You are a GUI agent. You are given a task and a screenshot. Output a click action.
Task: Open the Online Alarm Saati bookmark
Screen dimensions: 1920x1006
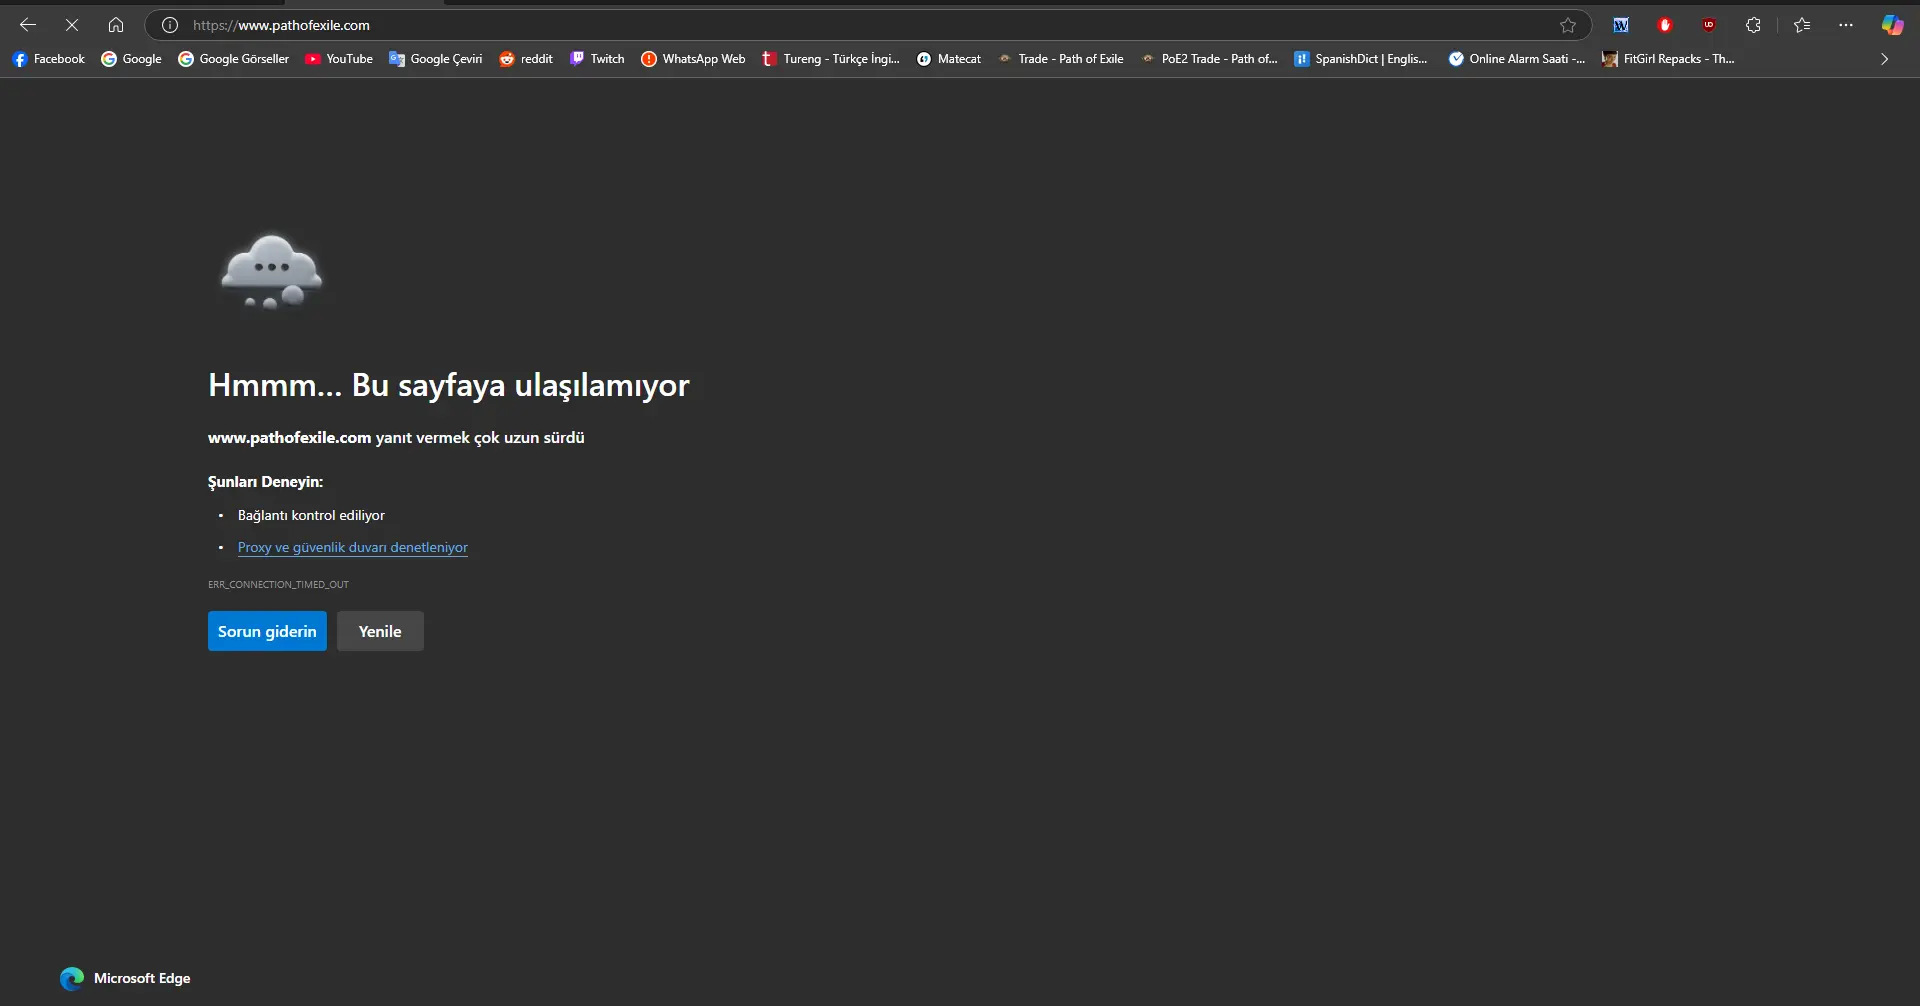point(1517,59)
